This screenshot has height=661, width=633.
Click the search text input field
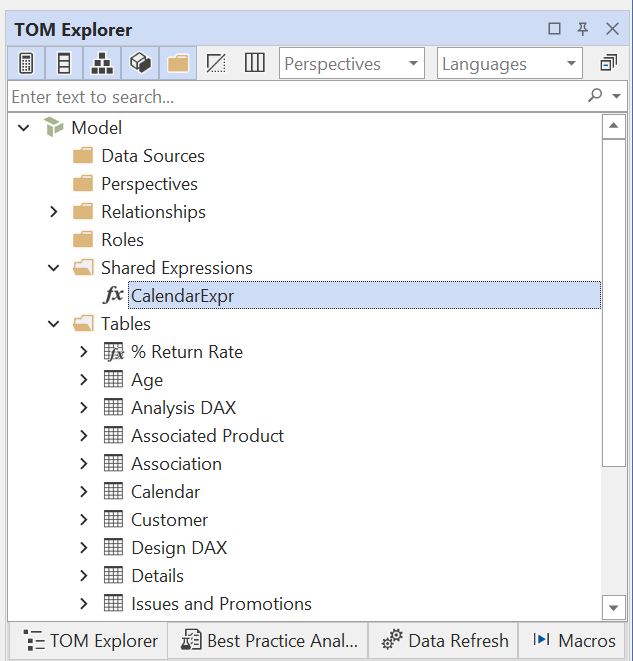290,97
